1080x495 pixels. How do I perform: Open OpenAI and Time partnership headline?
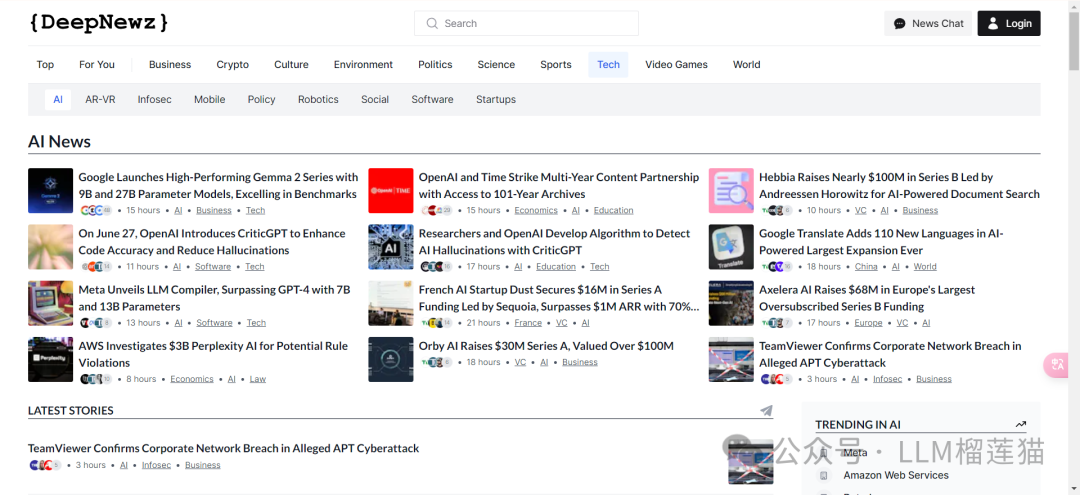[x=559, y=186]
